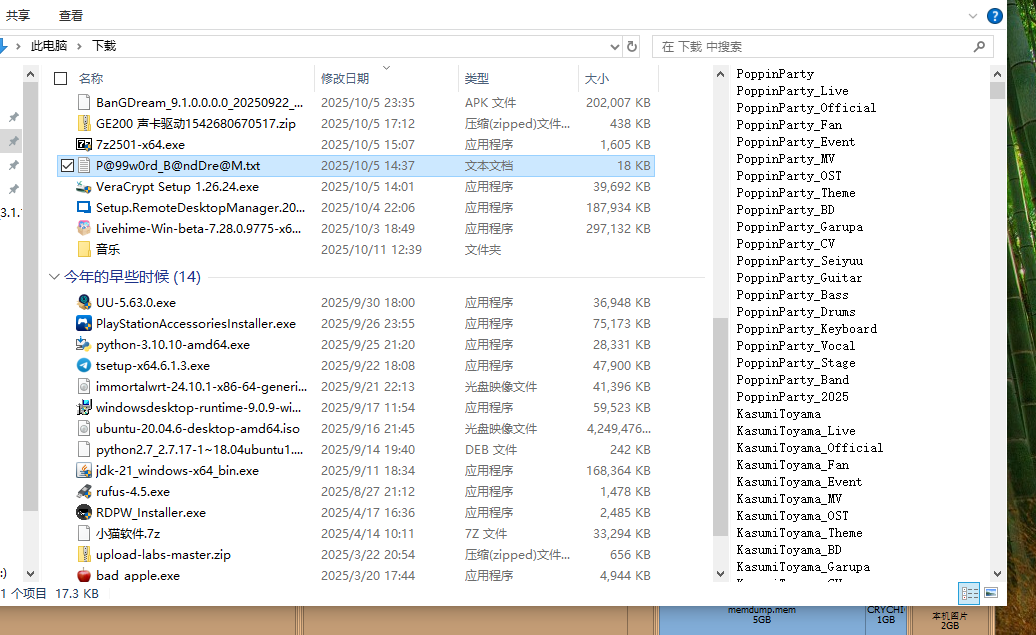Sort files by 修改日期 column header
This screenshot has height=635, width=1036.
tap(345, 78)
